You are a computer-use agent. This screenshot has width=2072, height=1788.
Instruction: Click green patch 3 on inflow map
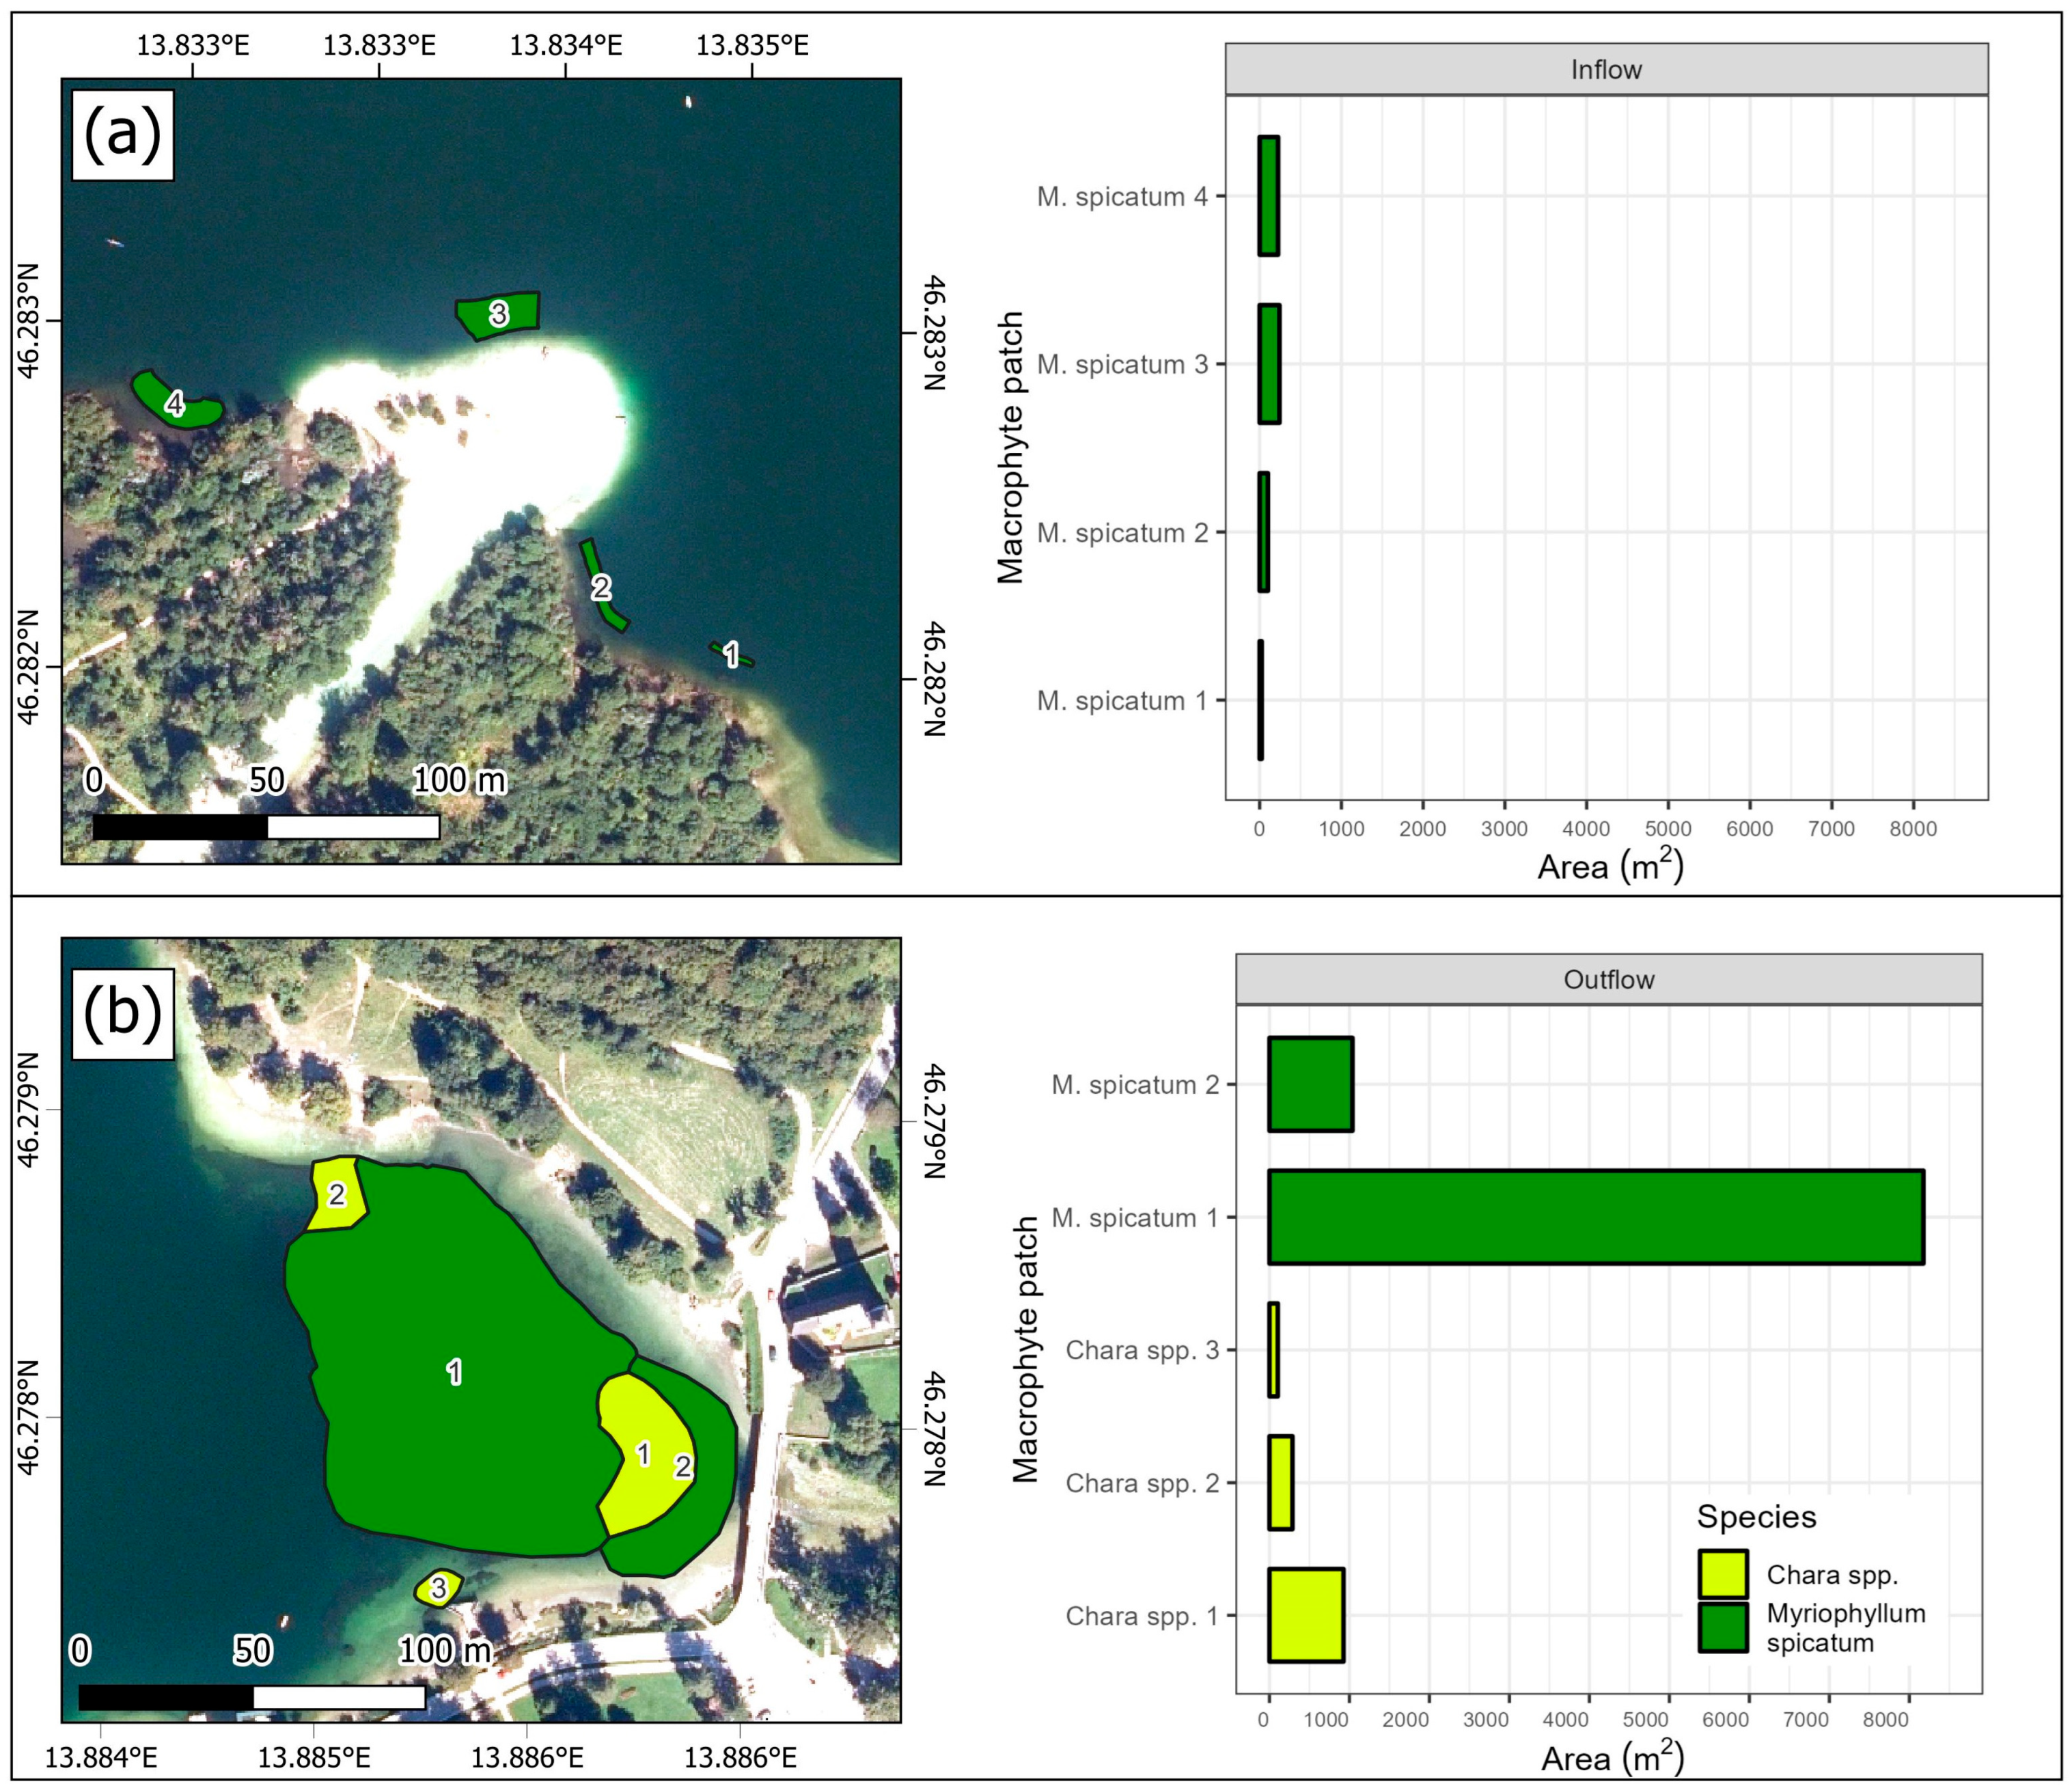click(498, 315)
